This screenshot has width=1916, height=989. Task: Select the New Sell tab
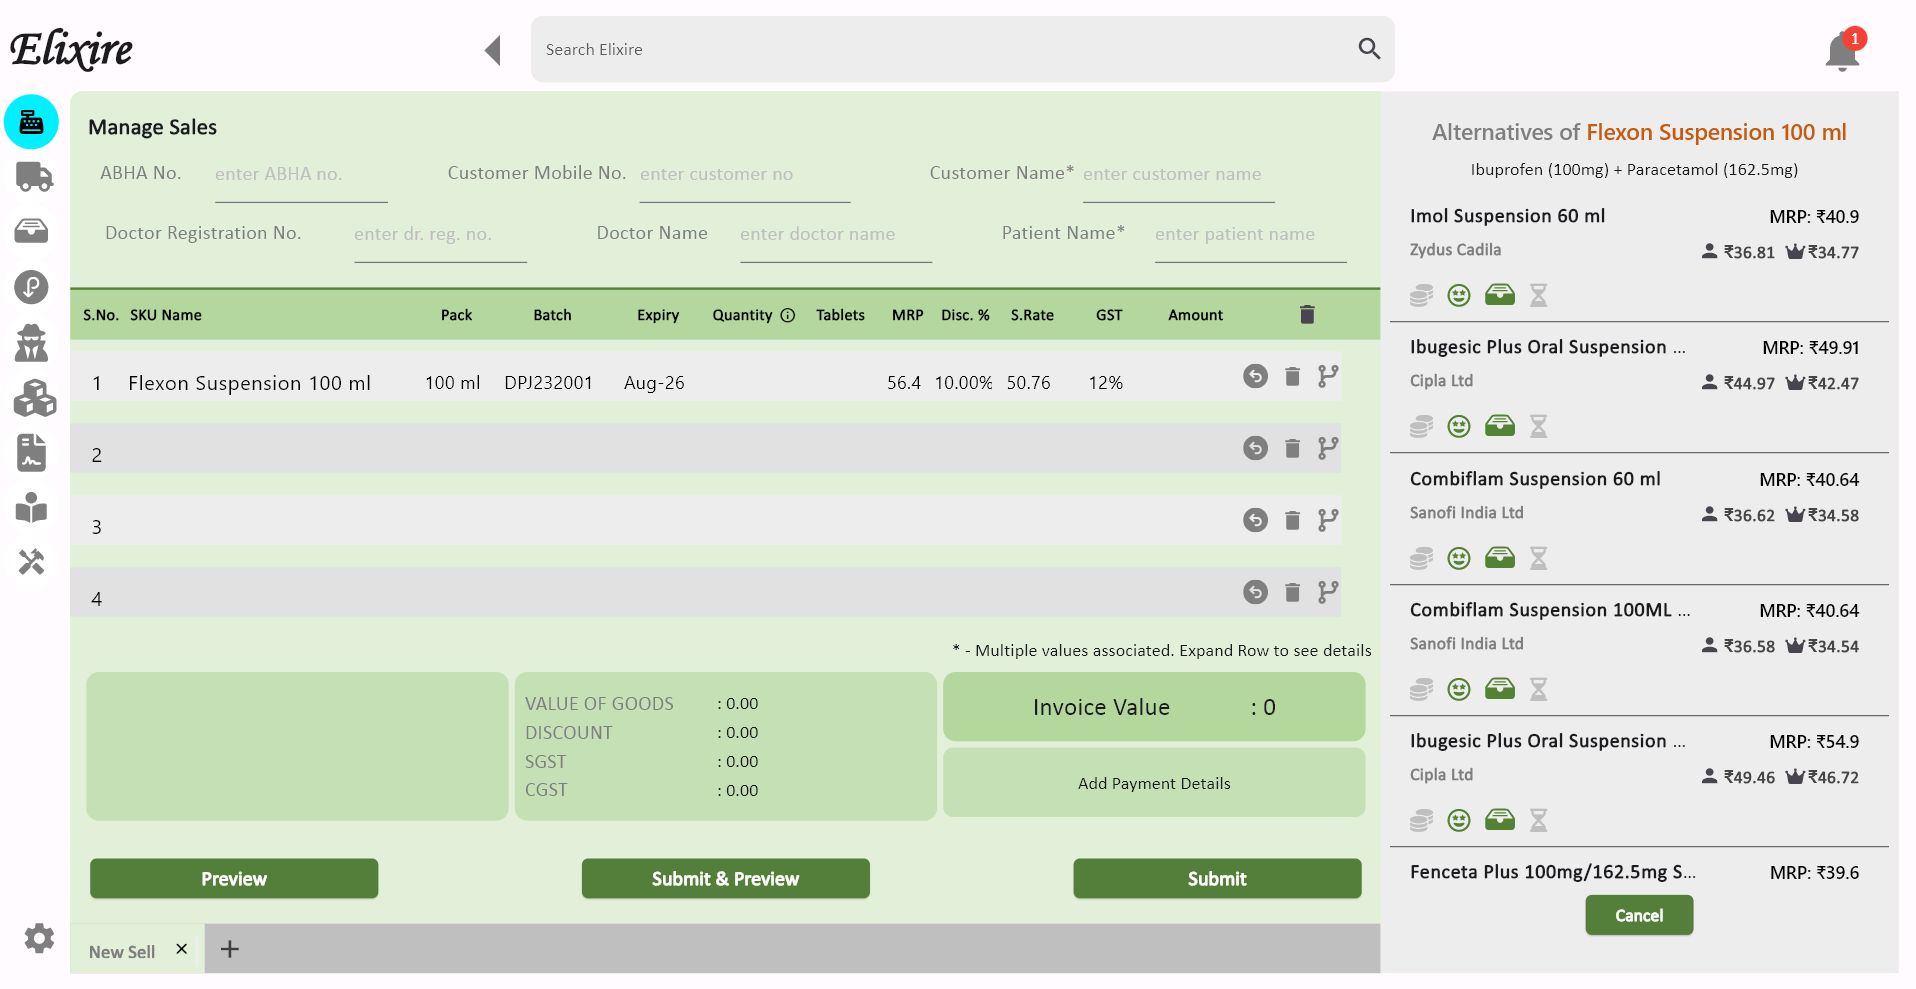122,952
